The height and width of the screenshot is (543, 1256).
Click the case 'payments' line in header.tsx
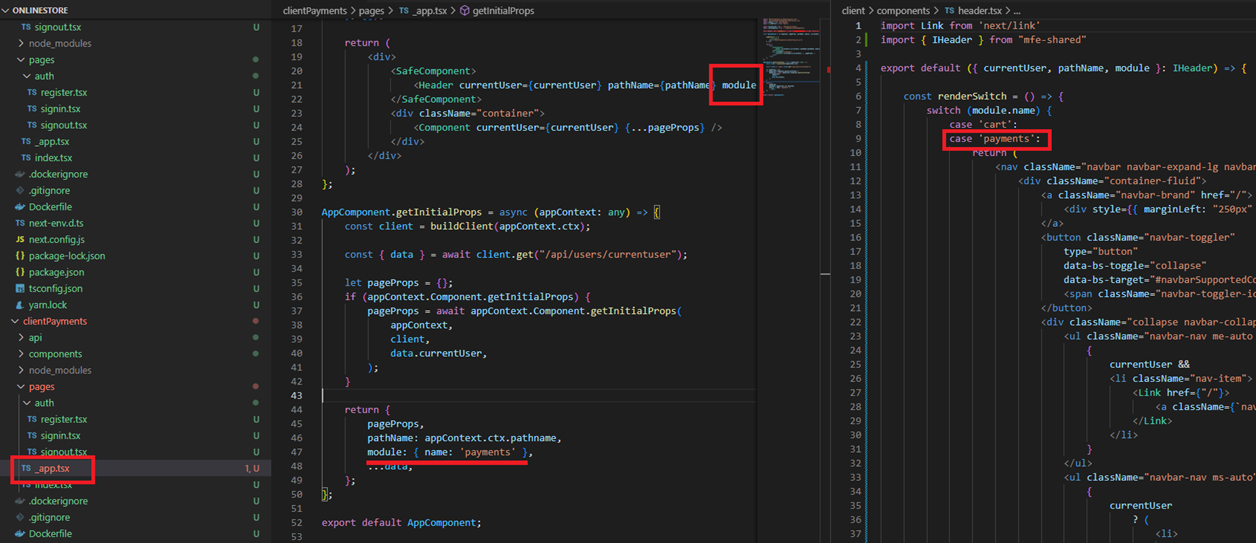[994, 139]
